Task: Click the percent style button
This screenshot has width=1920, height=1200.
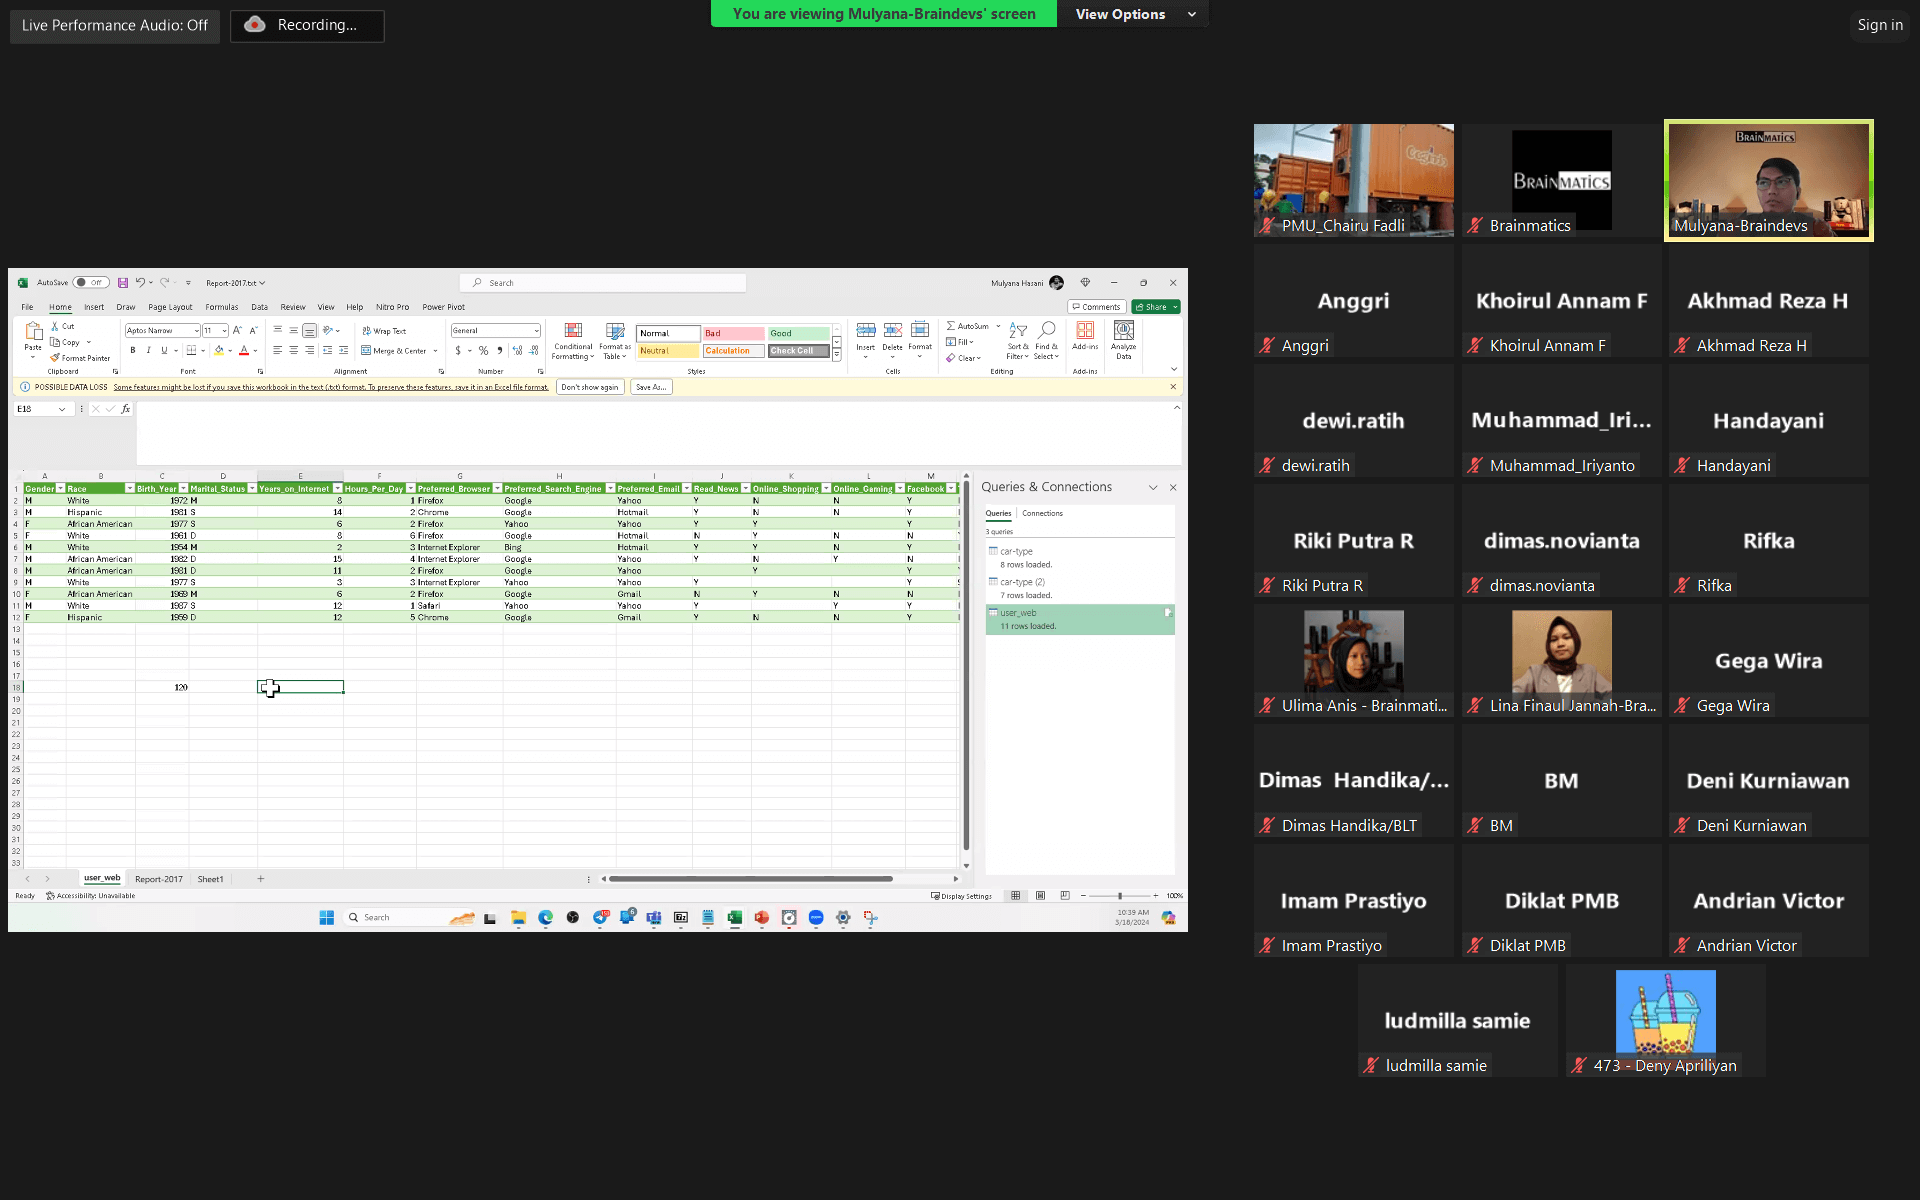Action: point(484,351)
